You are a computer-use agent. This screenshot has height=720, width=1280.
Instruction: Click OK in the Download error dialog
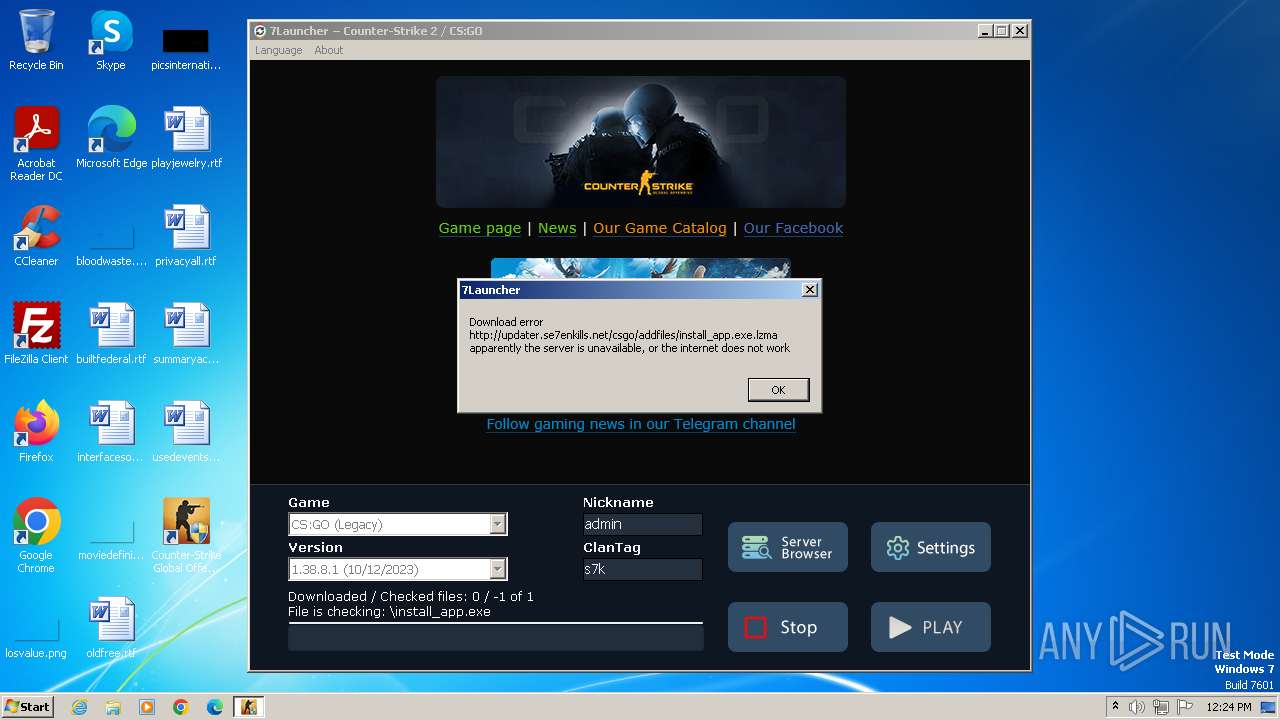click(x=778, y=390)
